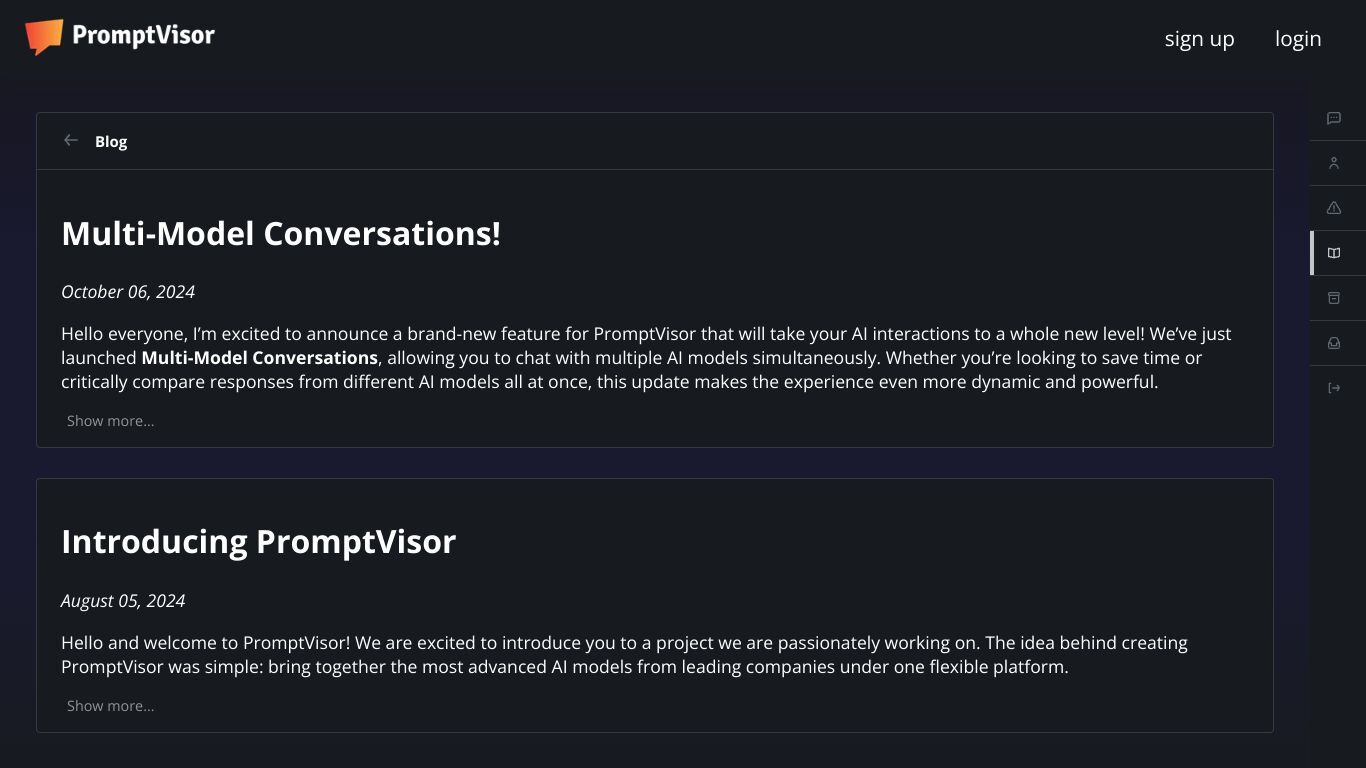The height and width of the screenshot is (768, 1366).
Task: Click the Multi-Model Conversations! heading
Action: coord(281,233)
